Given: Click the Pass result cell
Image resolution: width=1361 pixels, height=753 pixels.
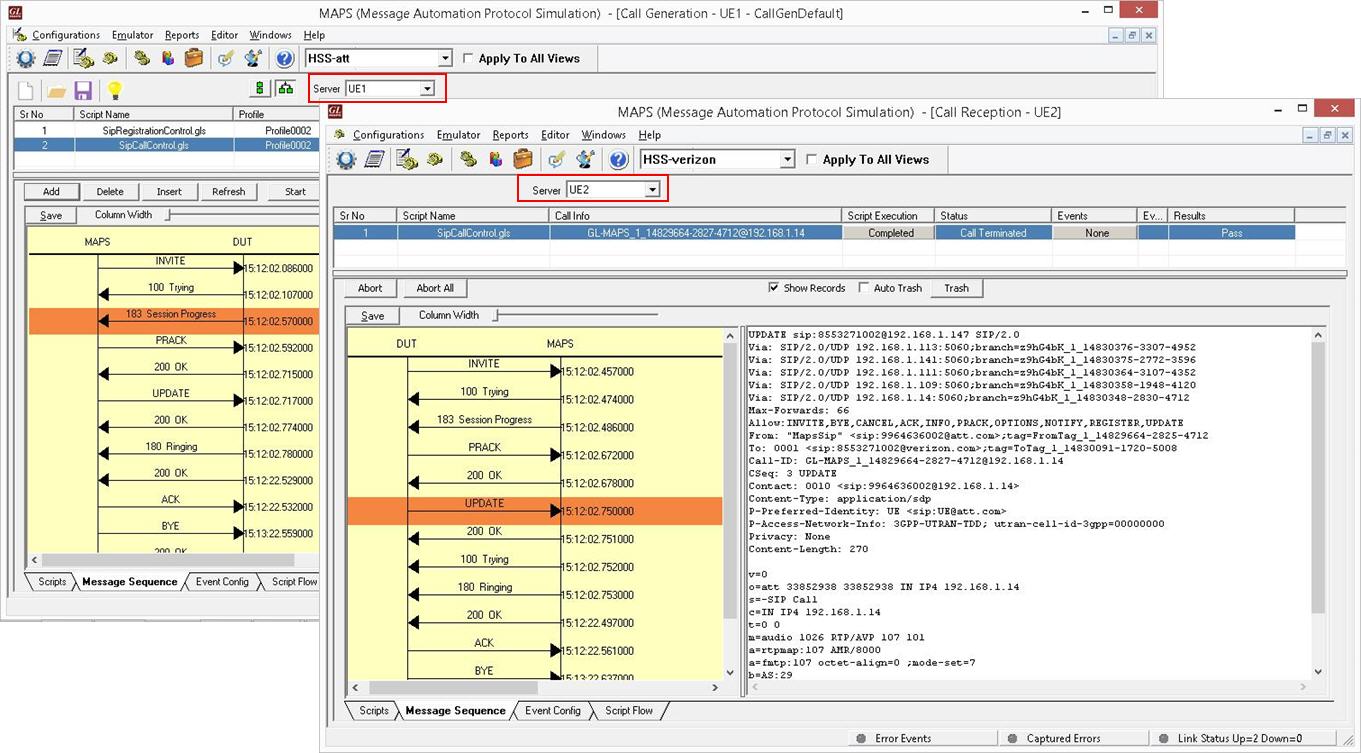Looking at the screenshot, I should [1231, 233].
